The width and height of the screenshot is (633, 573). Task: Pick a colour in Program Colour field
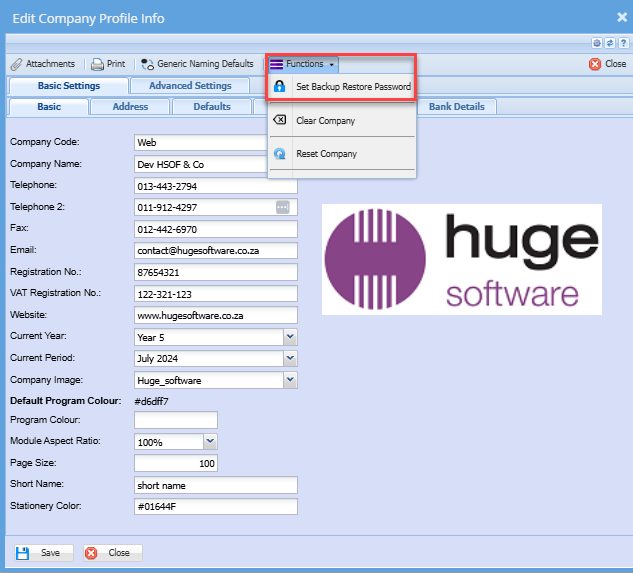[x=176, y=420]
